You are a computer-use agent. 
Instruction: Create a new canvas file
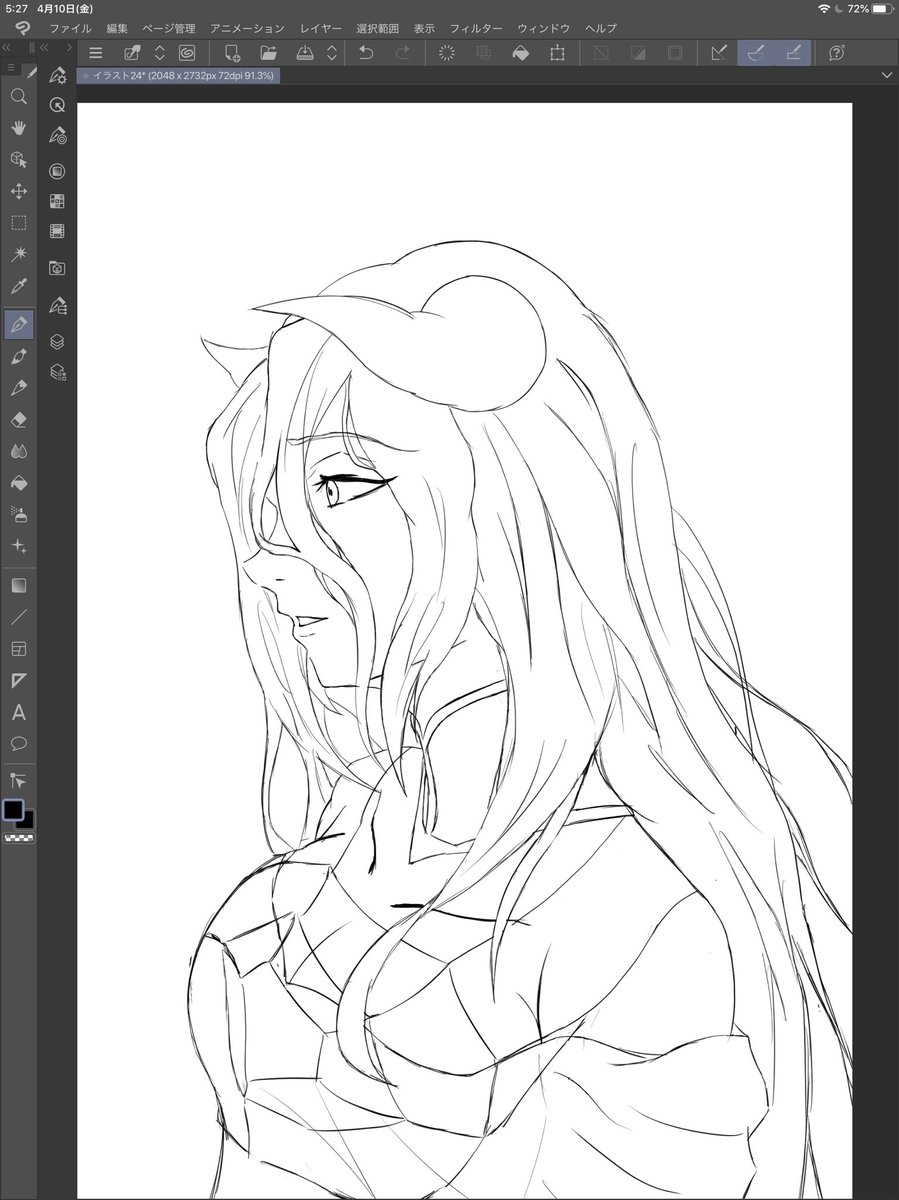(233, 53)
